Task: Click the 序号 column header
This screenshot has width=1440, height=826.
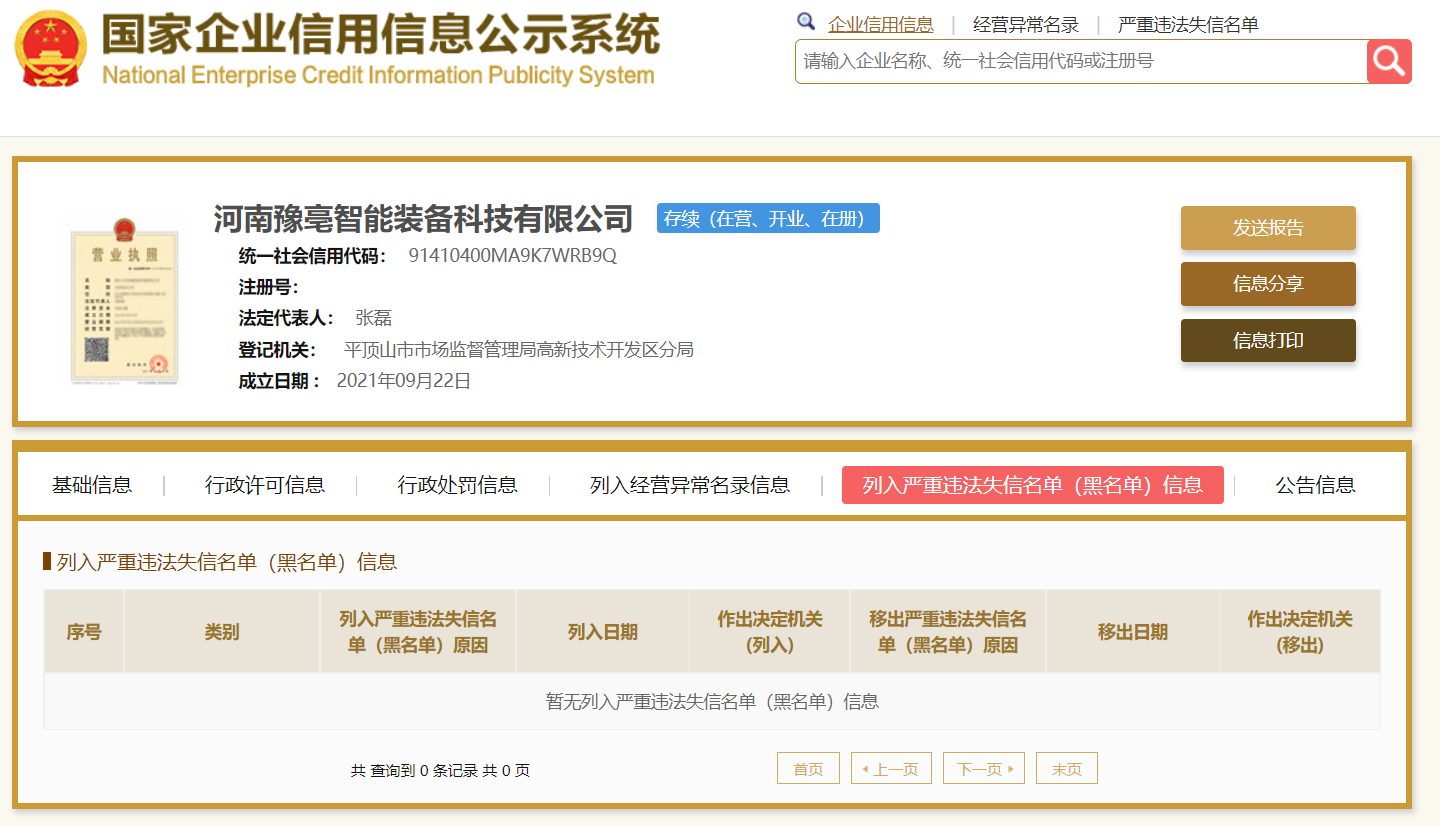Action: click(x=84, y=631)
